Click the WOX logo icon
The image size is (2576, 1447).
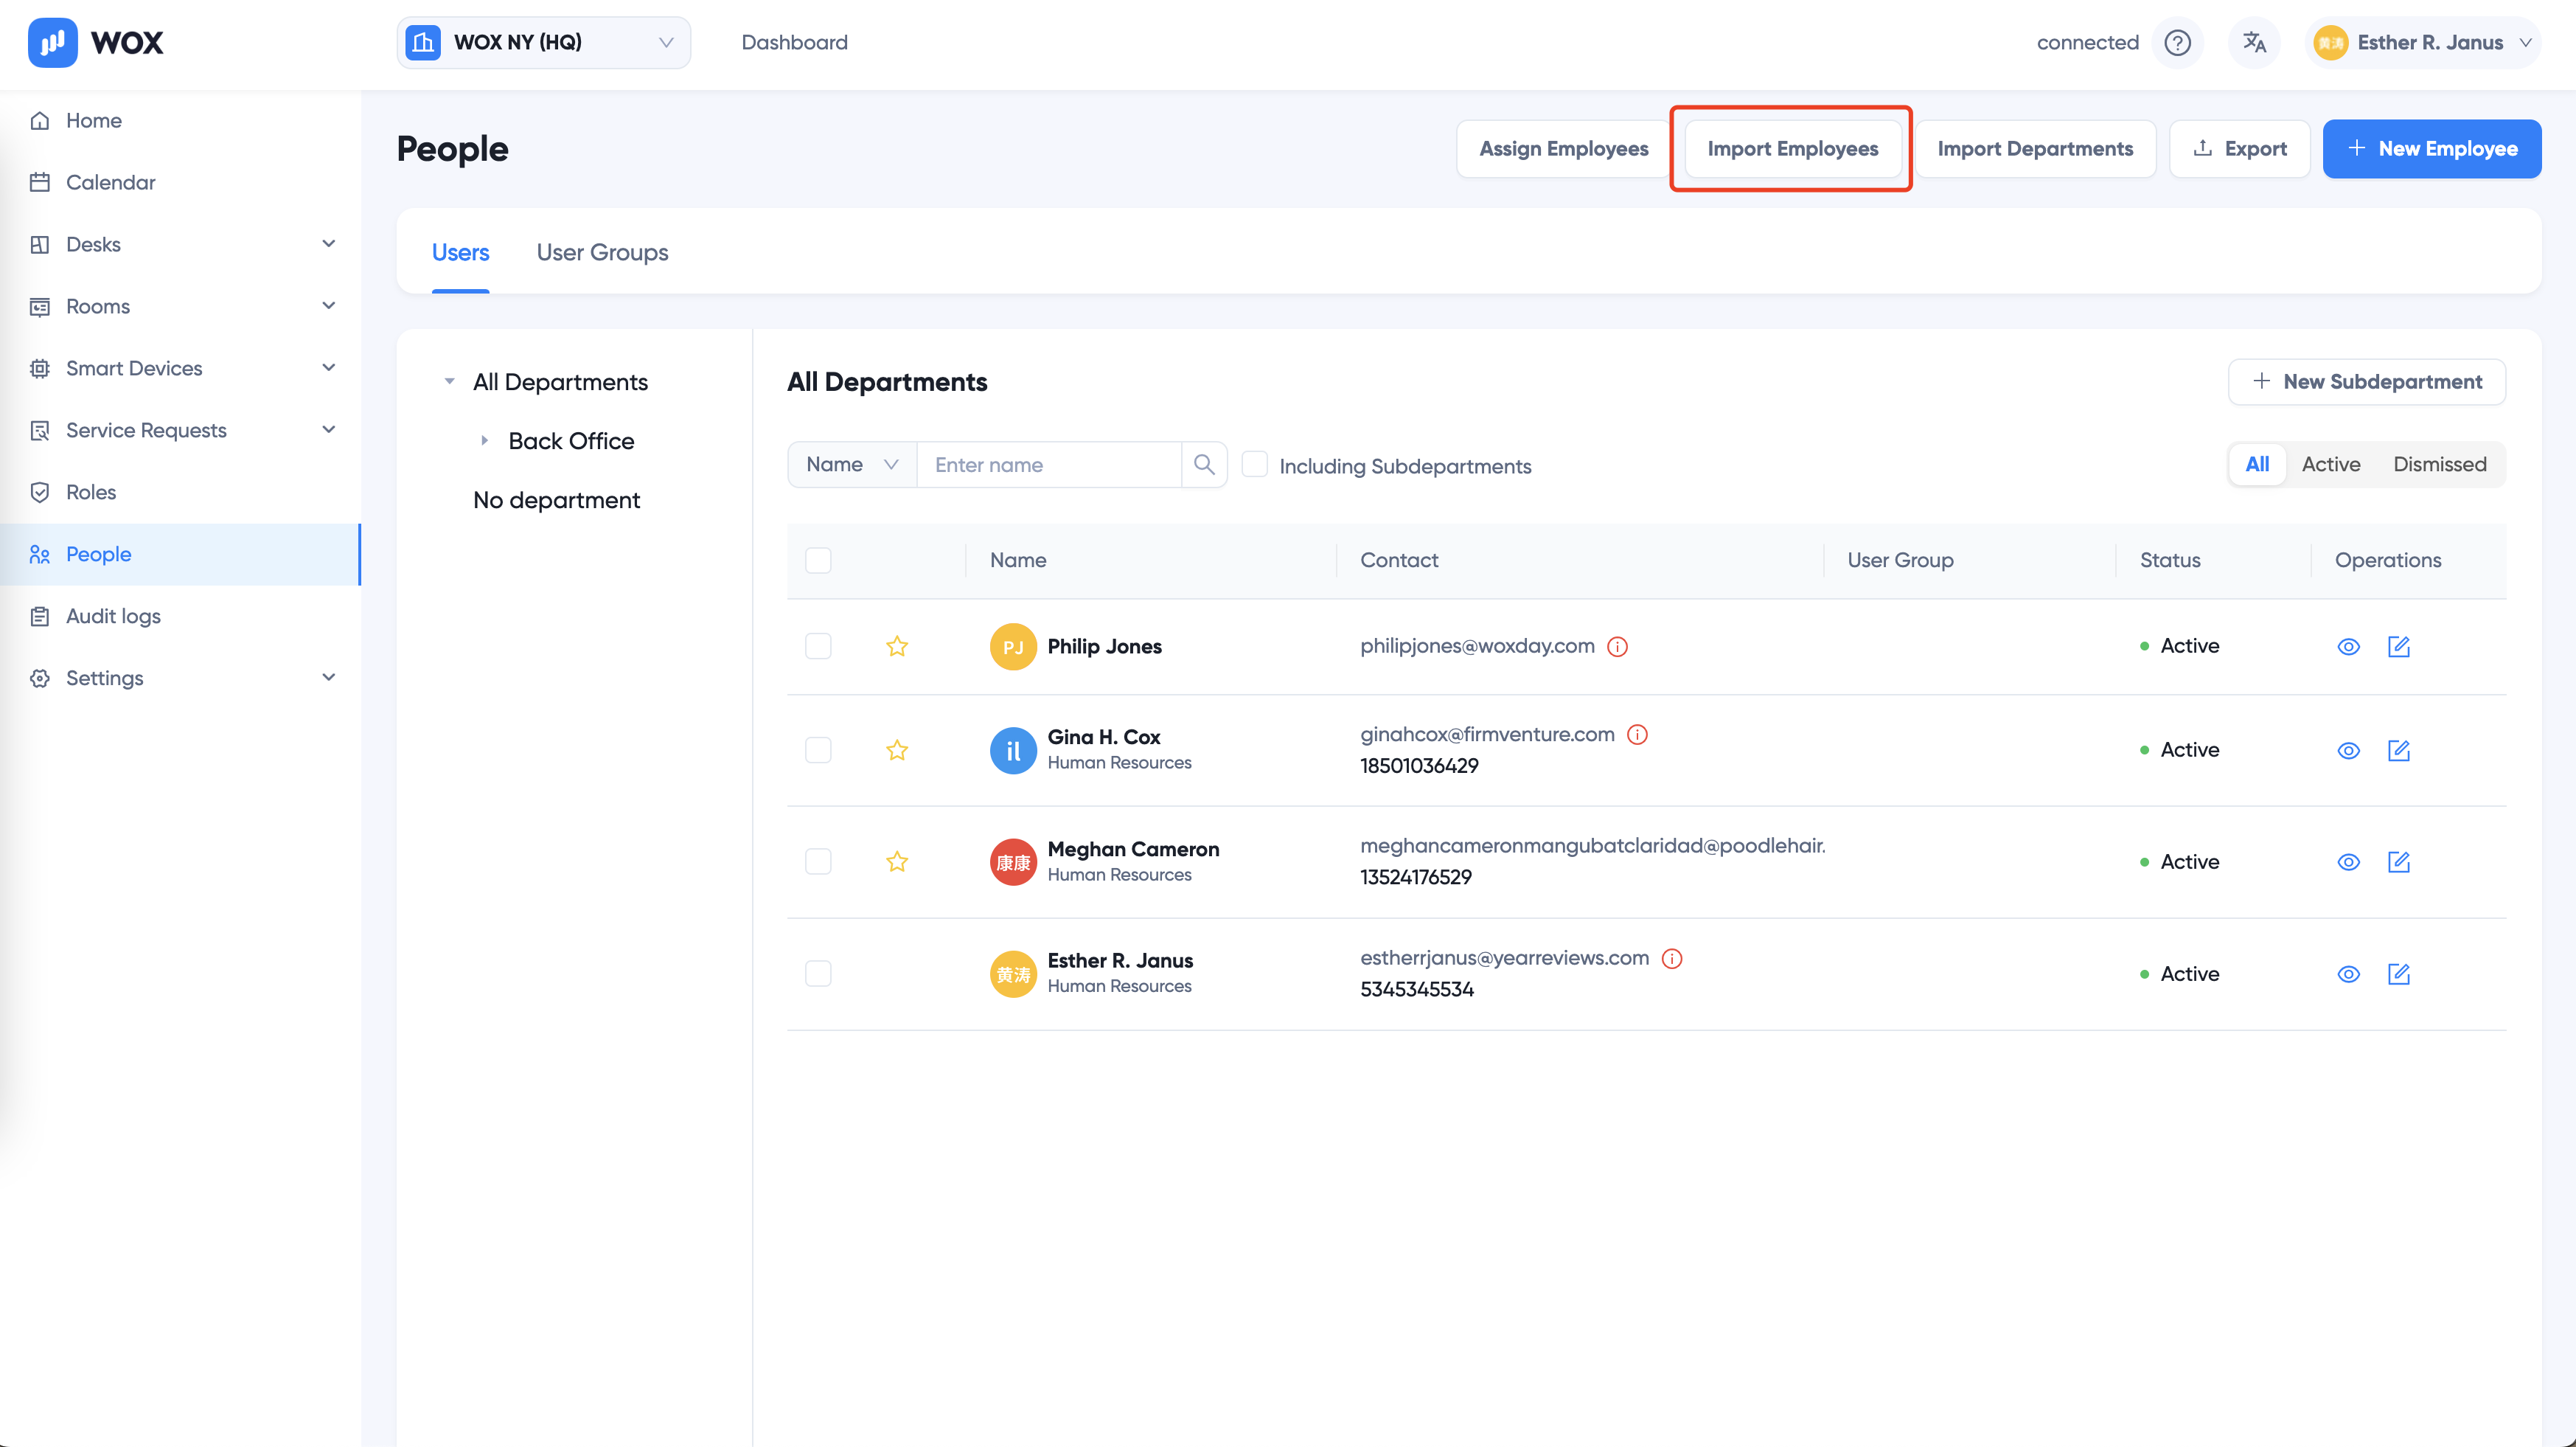[52, 42]
